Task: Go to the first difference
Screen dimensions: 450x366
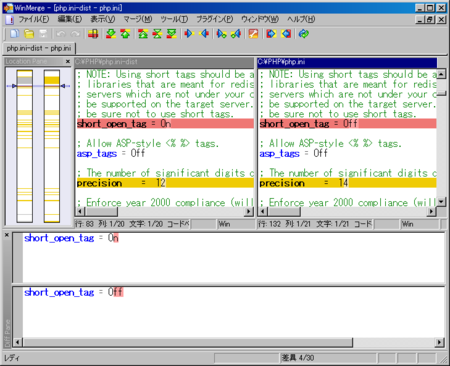Action: [x=143, y=34]
